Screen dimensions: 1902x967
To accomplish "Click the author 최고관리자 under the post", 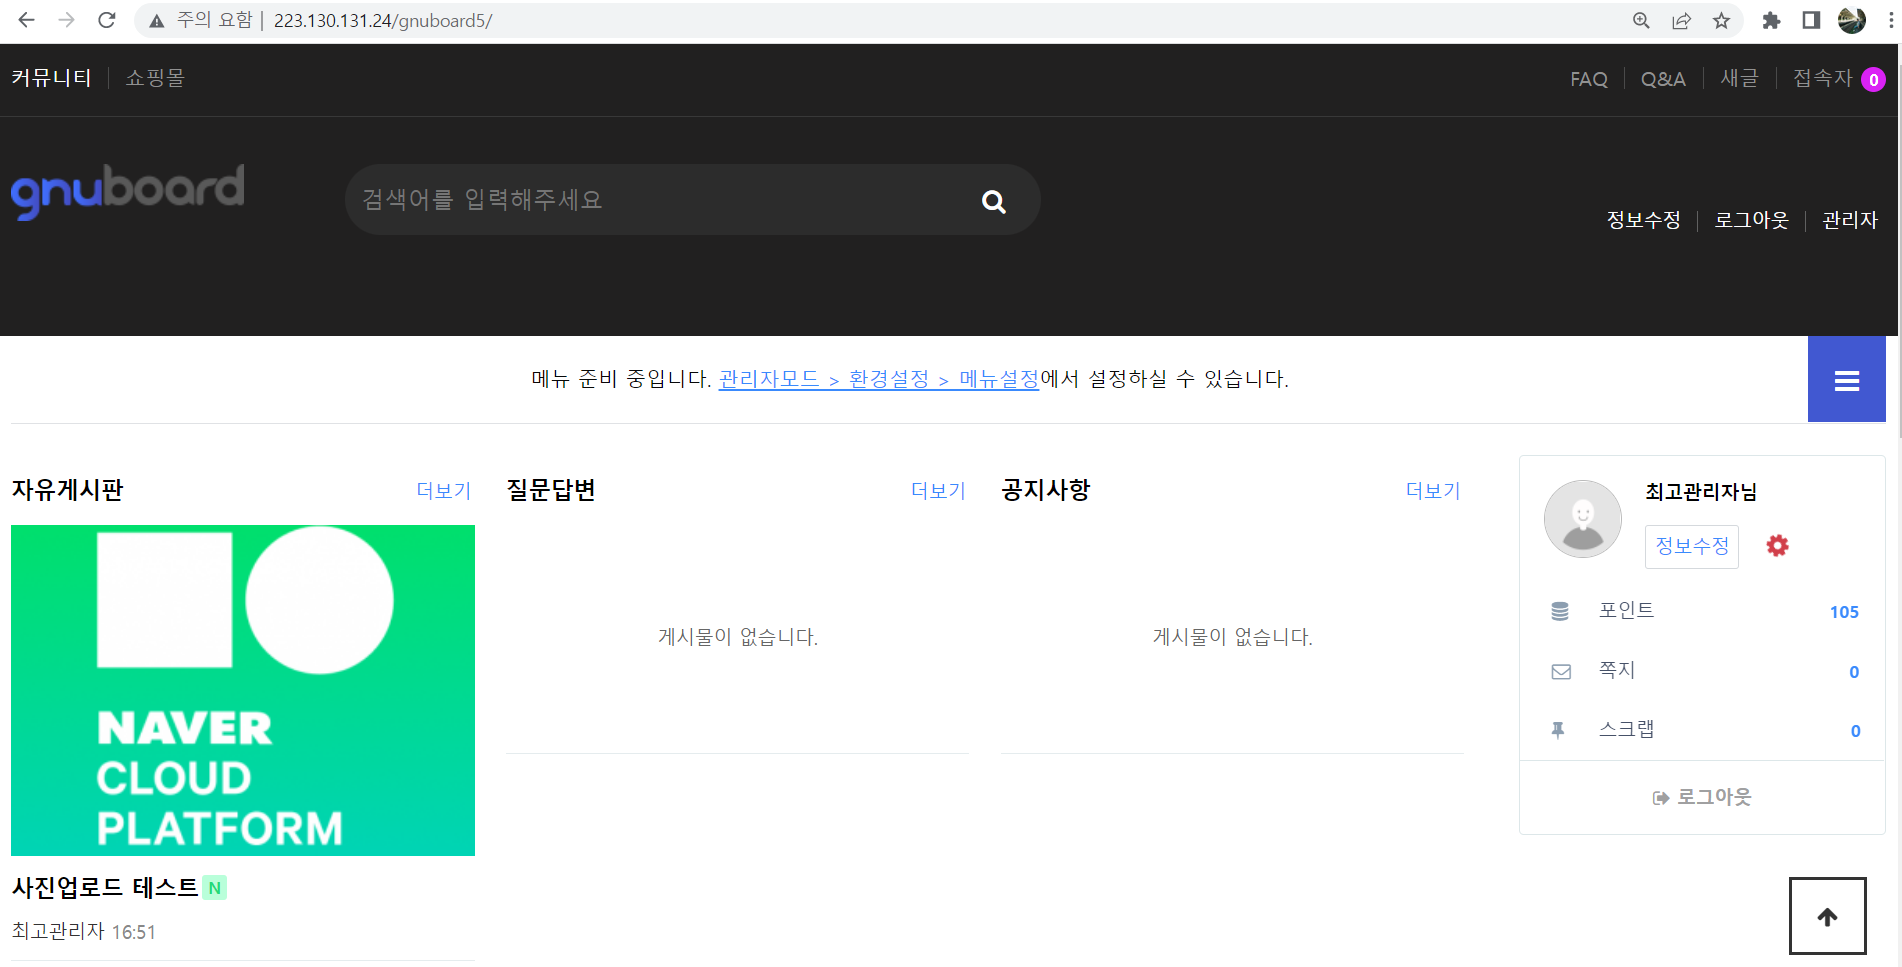I will click(x=58, y=931).
